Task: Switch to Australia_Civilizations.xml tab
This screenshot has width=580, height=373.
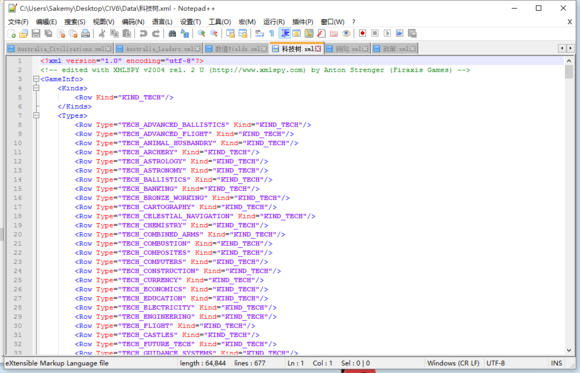Action: (x=59, y=48)
